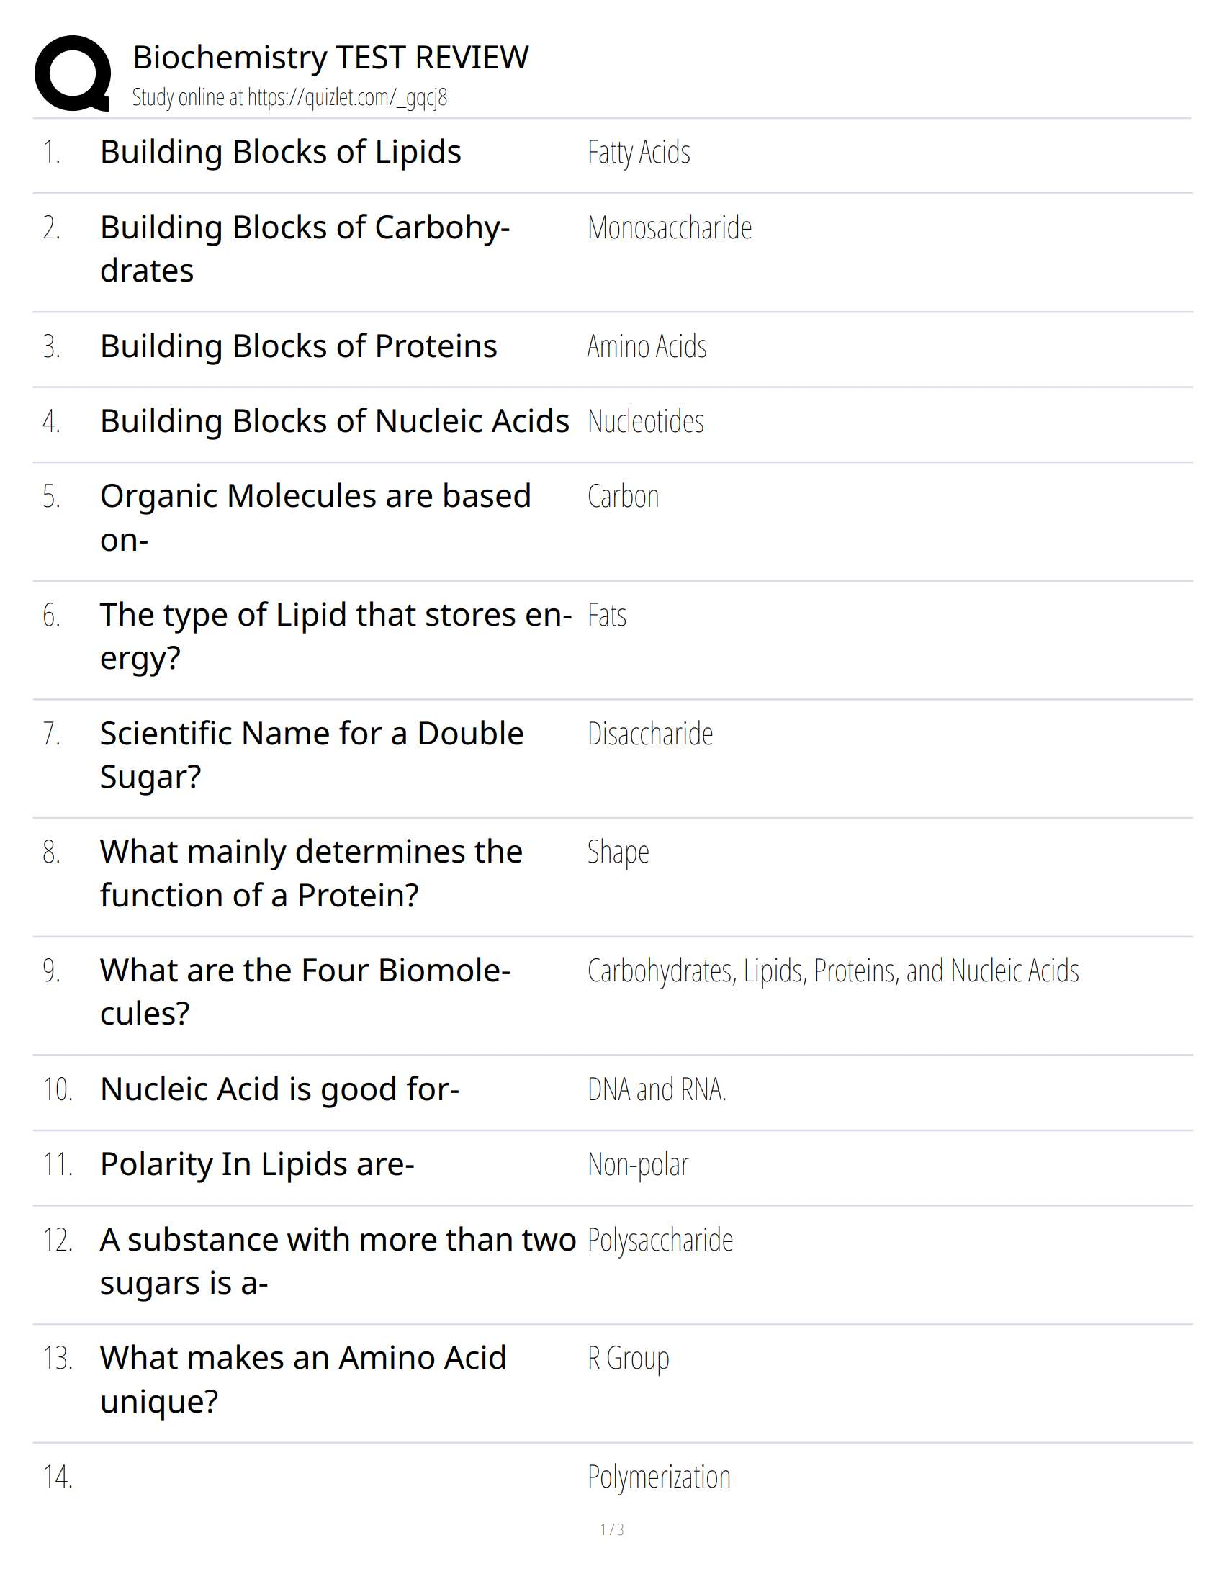Click the four biomolecules answer list
The height and width of the screenshot is (1584, 1224).
click(833, 971)
